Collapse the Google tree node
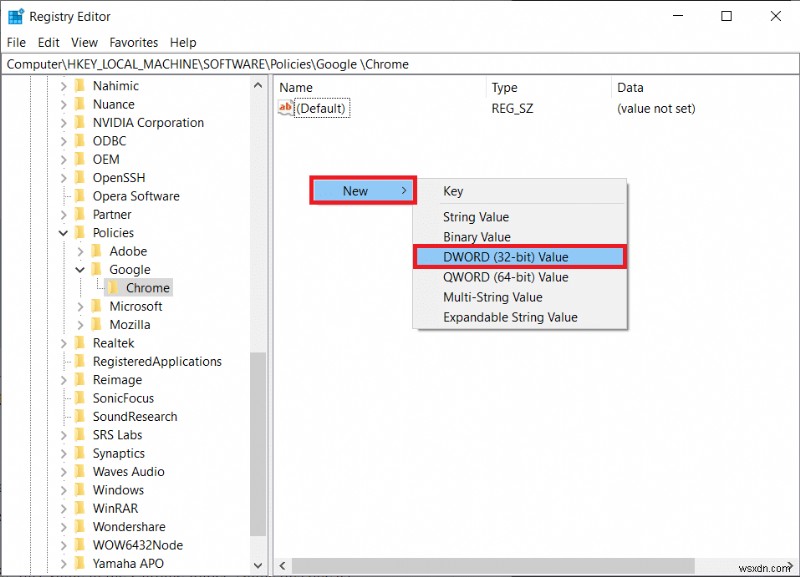 point(79,269)
